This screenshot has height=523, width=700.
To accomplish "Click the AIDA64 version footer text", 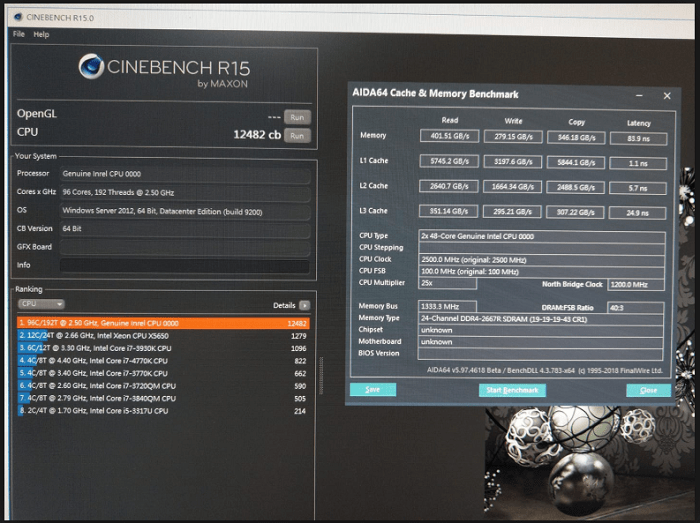I will click(x=545, y=370).
